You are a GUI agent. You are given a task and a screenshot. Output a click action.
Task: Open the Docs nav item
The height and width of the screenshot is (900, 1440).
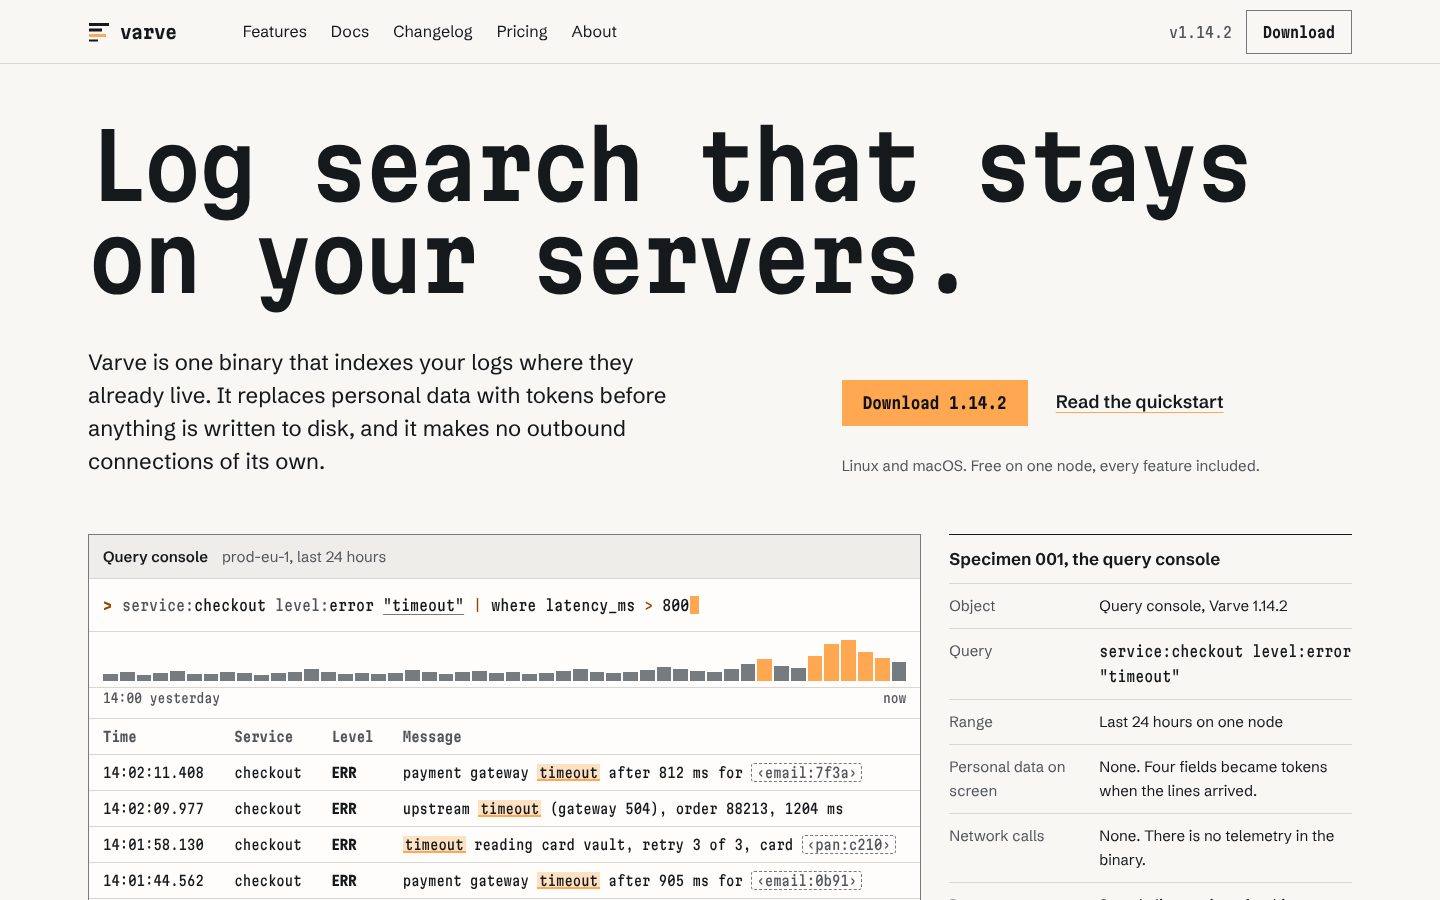click(350, 32)
